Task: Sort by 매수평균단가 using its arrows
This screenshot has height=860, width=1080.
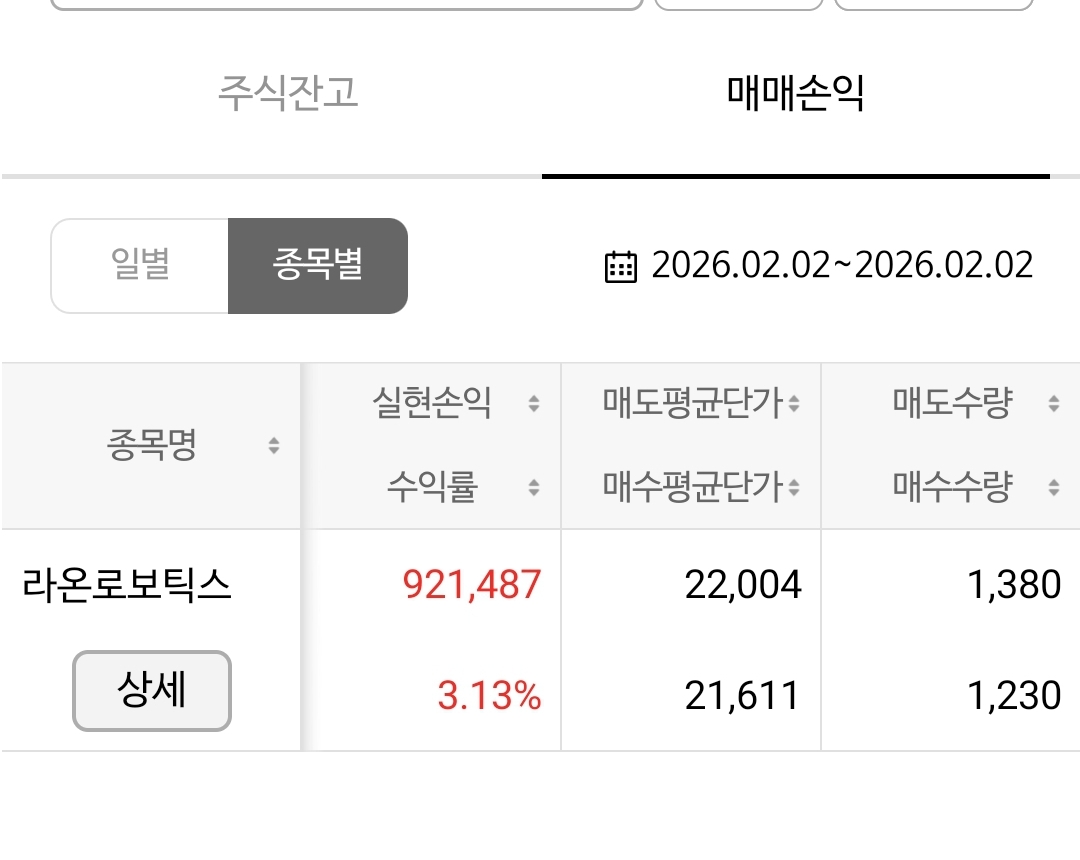Action: click(x=793, y=488)
